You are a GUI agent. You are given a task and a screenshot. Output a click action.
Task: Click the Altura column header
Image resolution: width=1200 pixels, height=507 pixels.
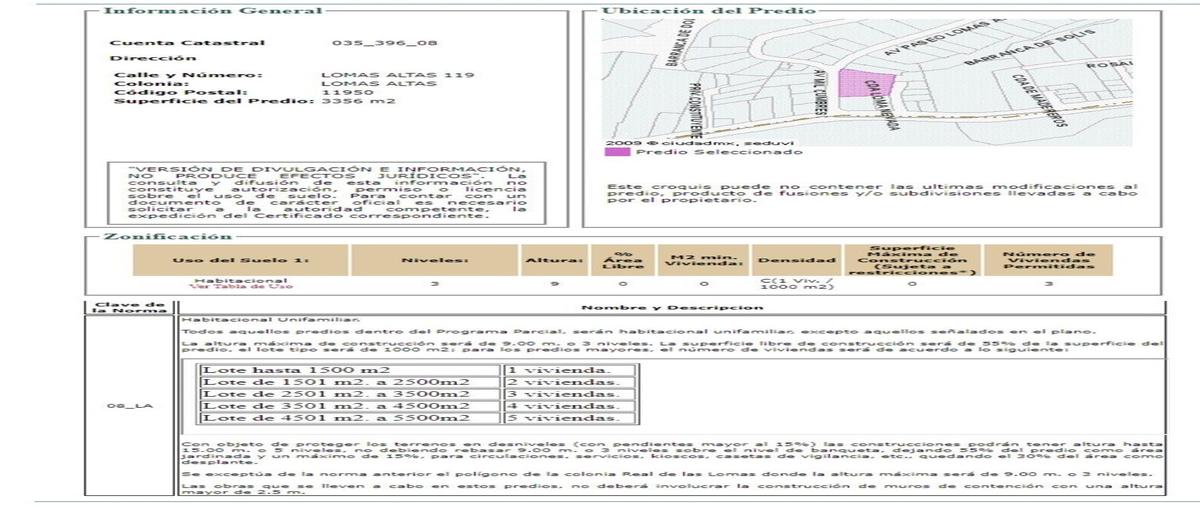pyautogui.click(x=553, y=261)
